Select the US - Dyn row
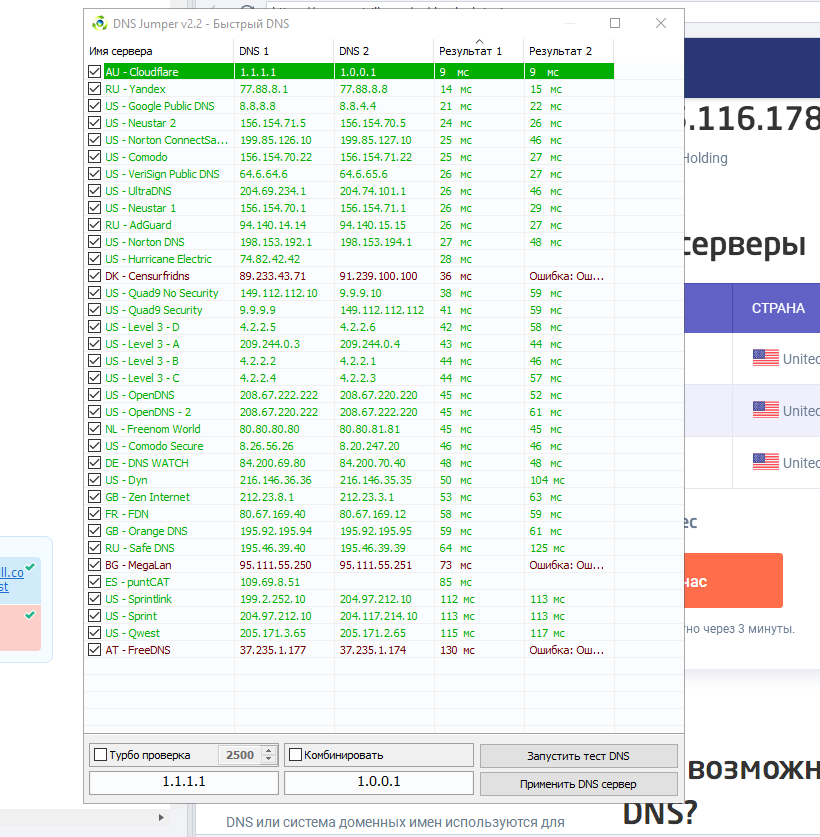The width and height of the screenshot is (820, 837). (349, 480)
